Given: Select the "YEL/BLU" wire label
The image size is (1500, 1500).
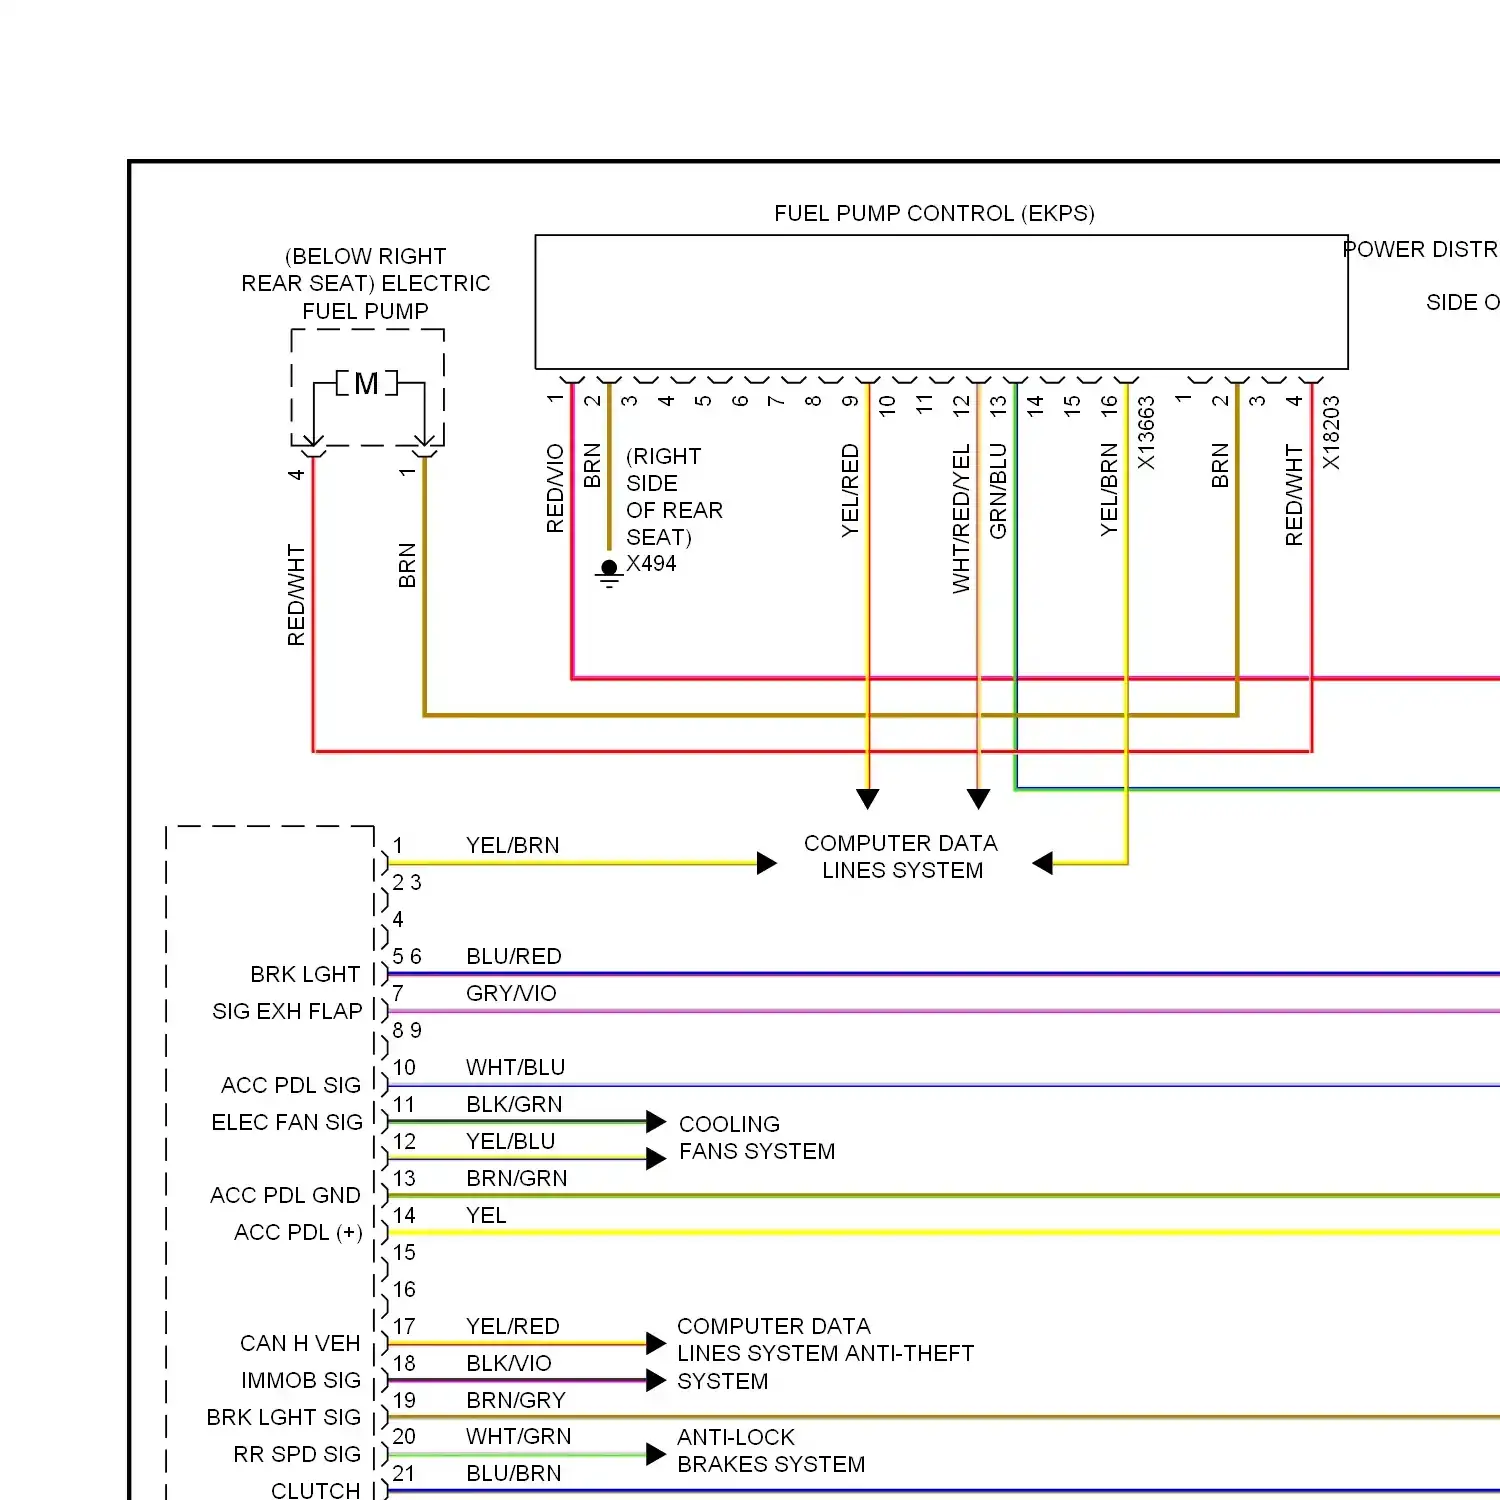Looking at the screenshot, I should click(510, 1141).
